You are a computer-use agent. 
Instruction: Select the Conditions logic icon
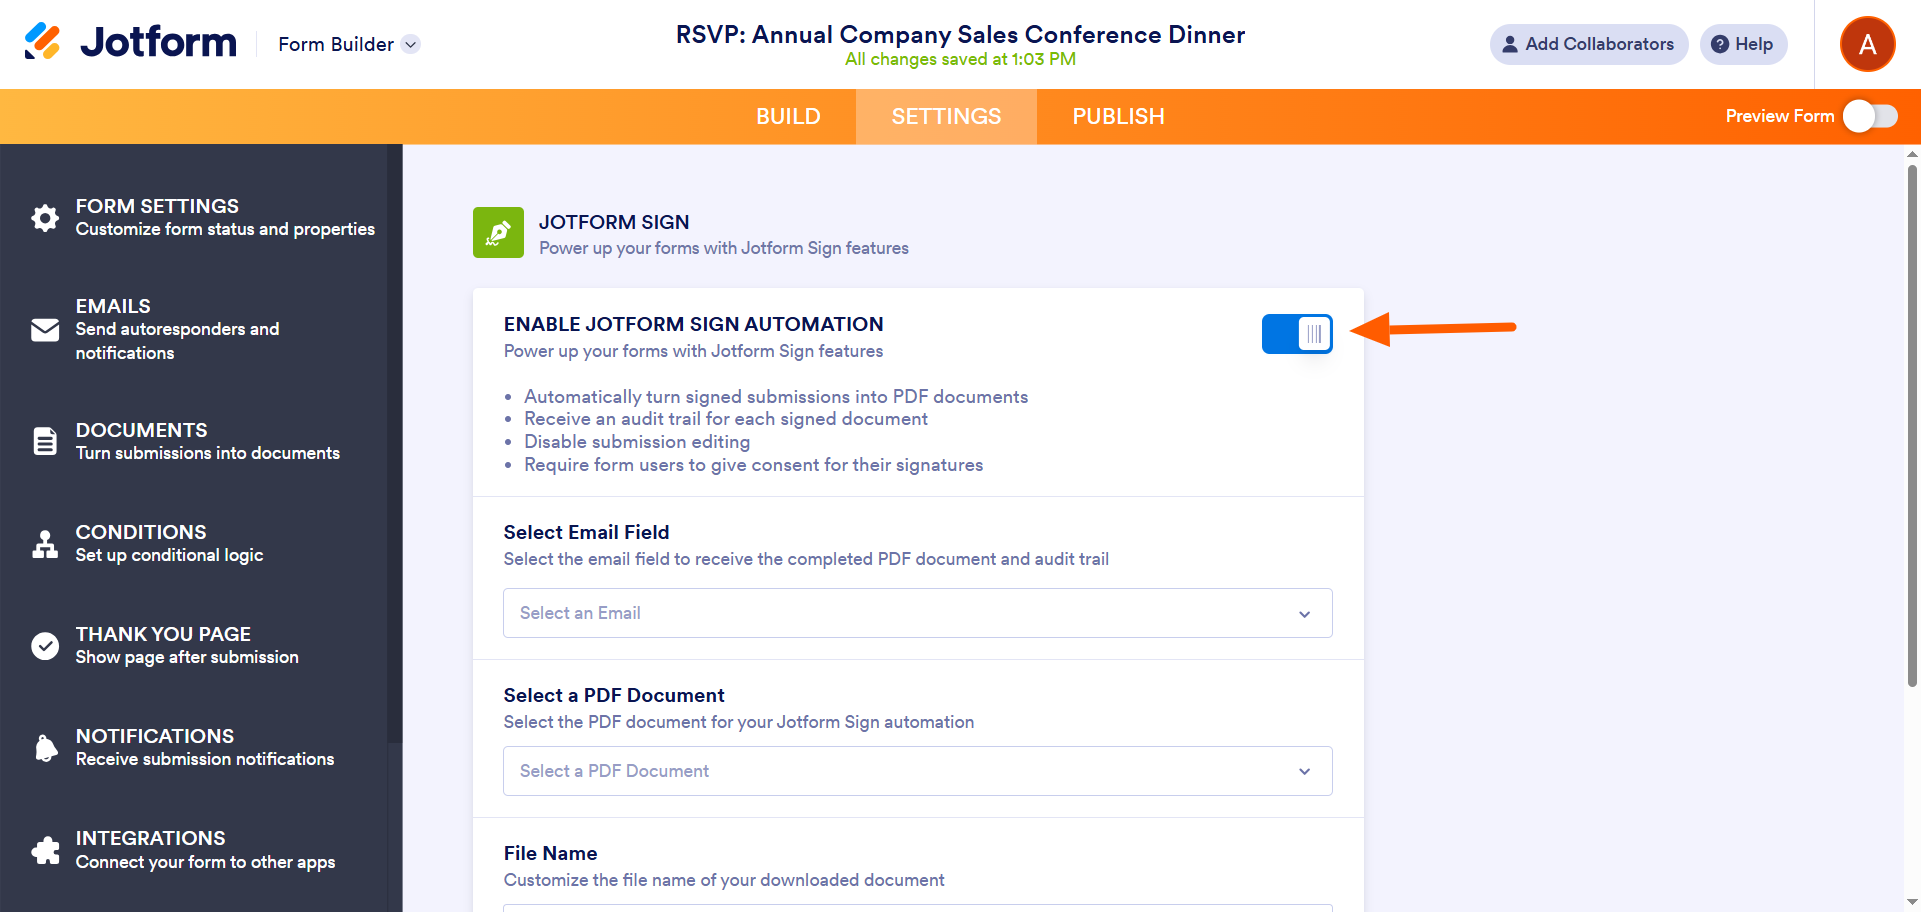pos(45,544)
